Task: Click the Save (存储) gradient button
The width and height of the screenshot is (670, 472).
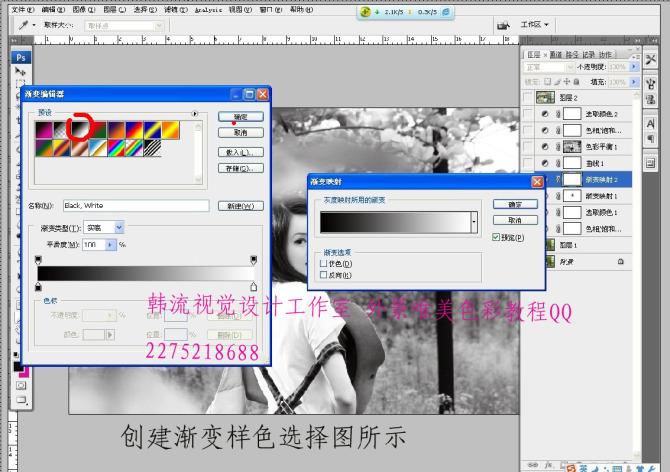Action: (x=241, y=168)
